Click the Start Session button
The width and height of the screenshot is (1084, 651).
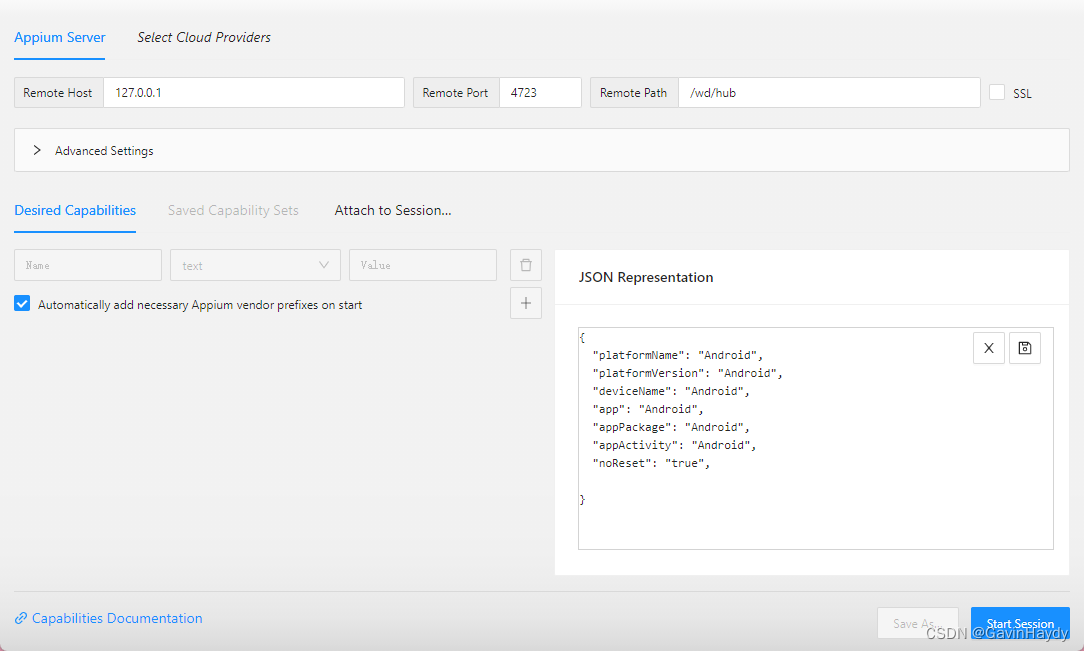1020,623
